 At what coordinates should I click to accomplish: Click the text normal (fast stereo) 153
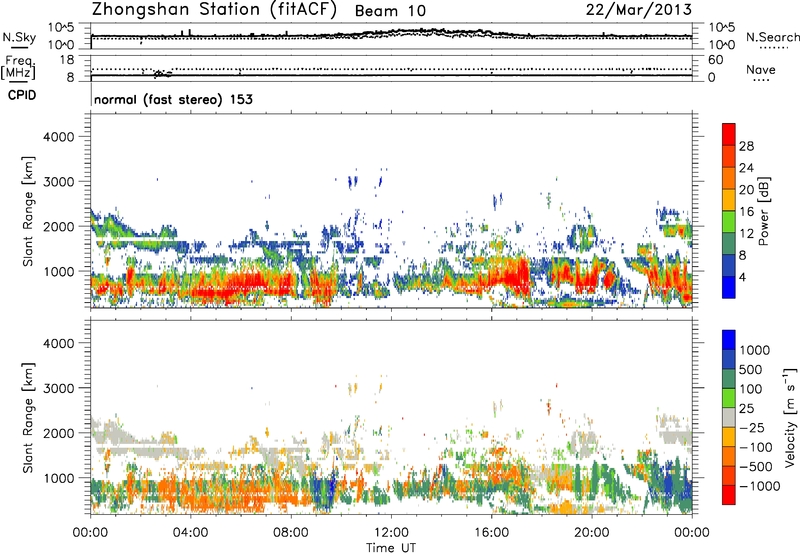point(173,99)
